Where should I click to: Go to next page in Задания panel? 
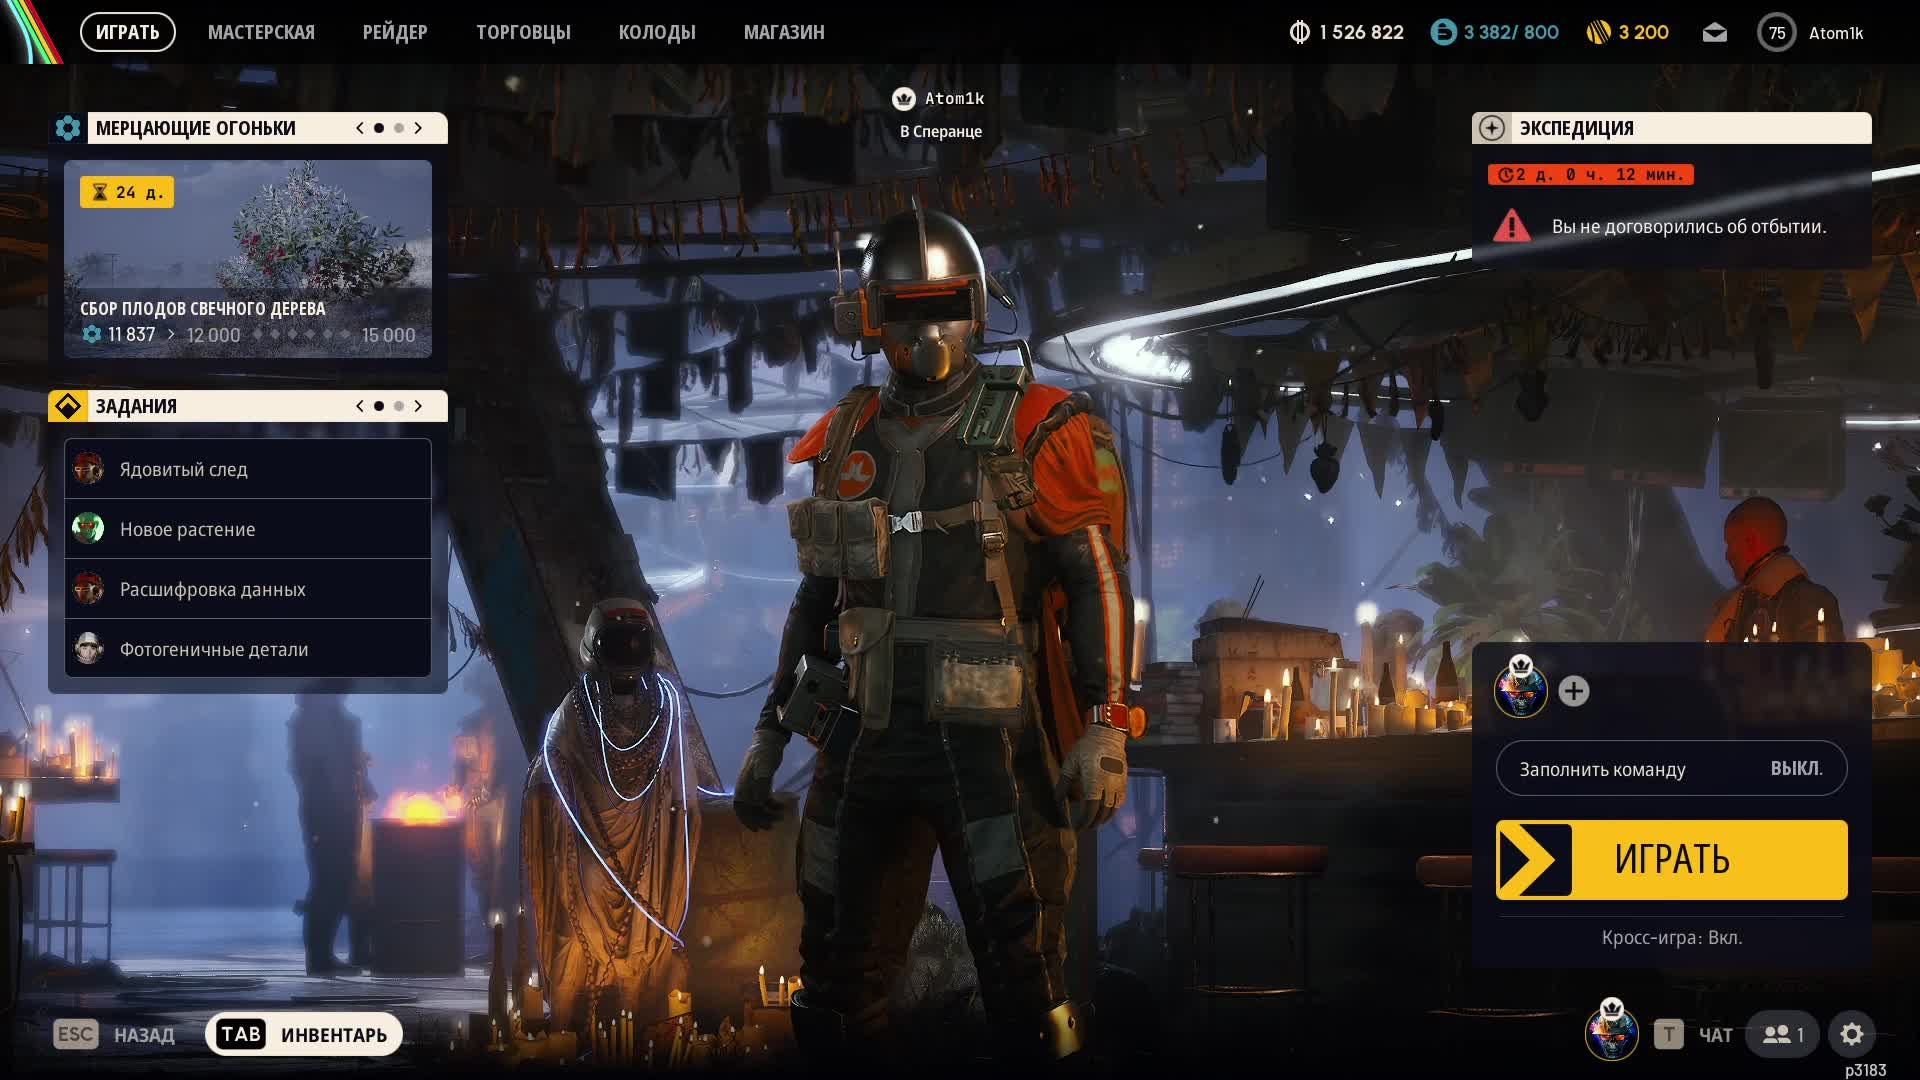[x=418, y=406]
